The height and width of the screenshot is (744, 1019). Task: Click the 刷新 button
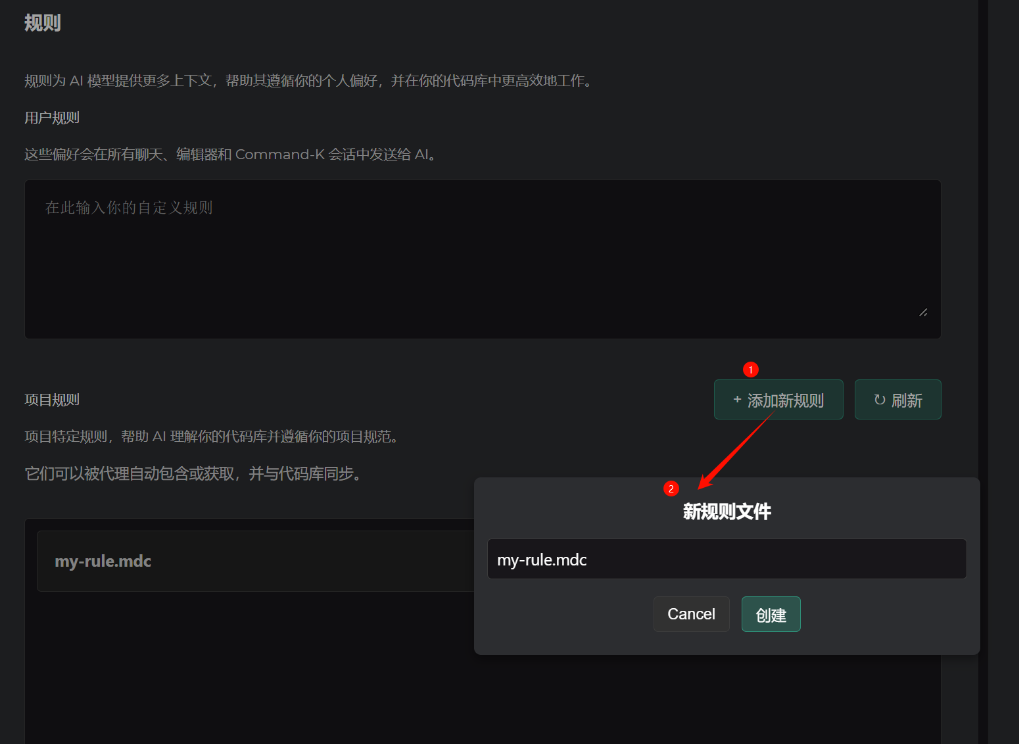pos(898,400)
